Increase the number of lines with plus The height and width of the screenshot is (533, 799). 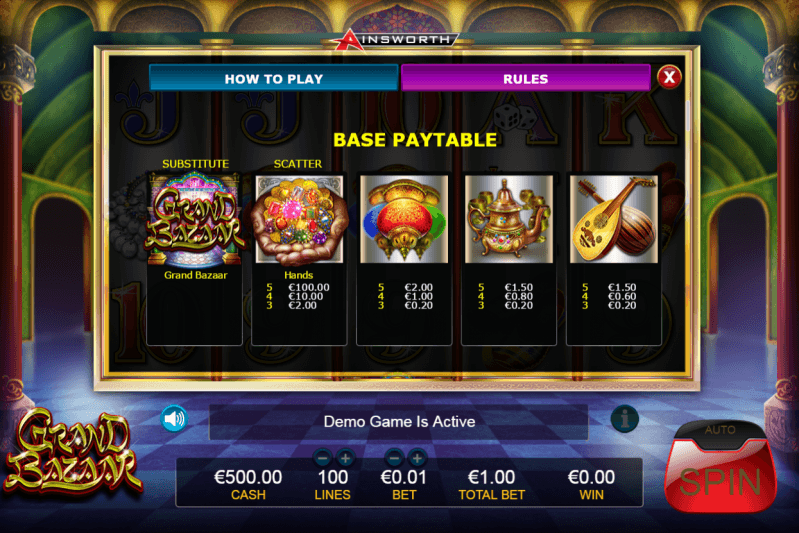point(345,458)
